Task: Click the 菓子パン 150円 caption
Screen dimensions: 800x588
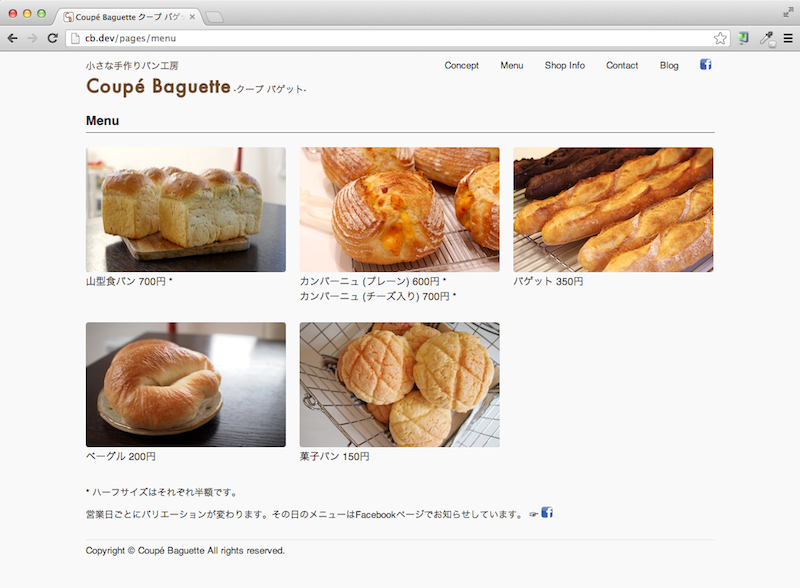Action: [x=334, y=456]
